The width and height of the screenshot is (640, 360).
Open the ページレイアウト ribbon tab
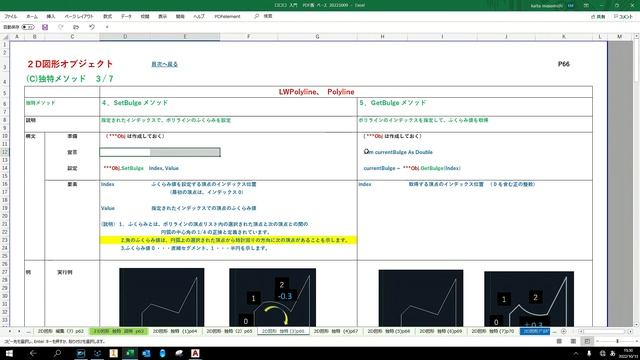79,16
